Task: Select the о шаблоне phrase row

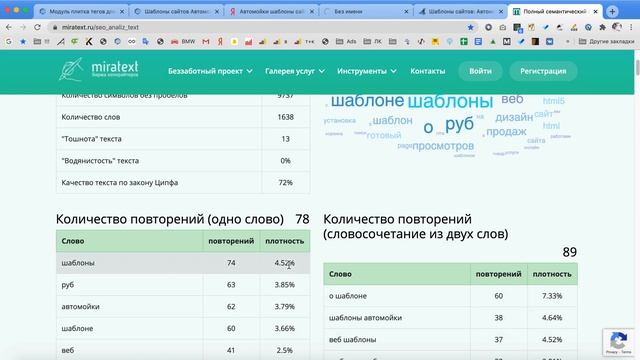Action: [450, 296]
